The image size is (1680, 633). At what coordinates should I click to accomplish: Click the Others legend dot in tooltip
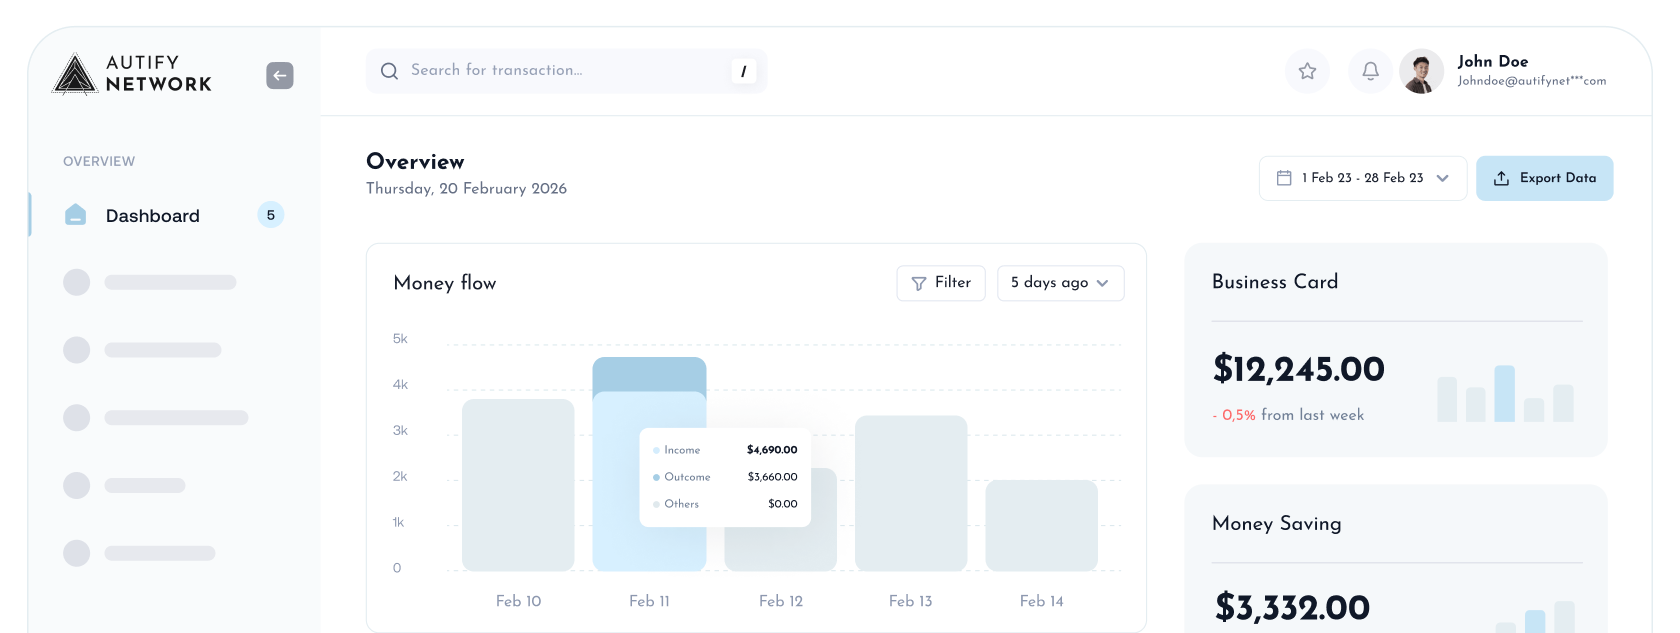(x=656, y=505)
